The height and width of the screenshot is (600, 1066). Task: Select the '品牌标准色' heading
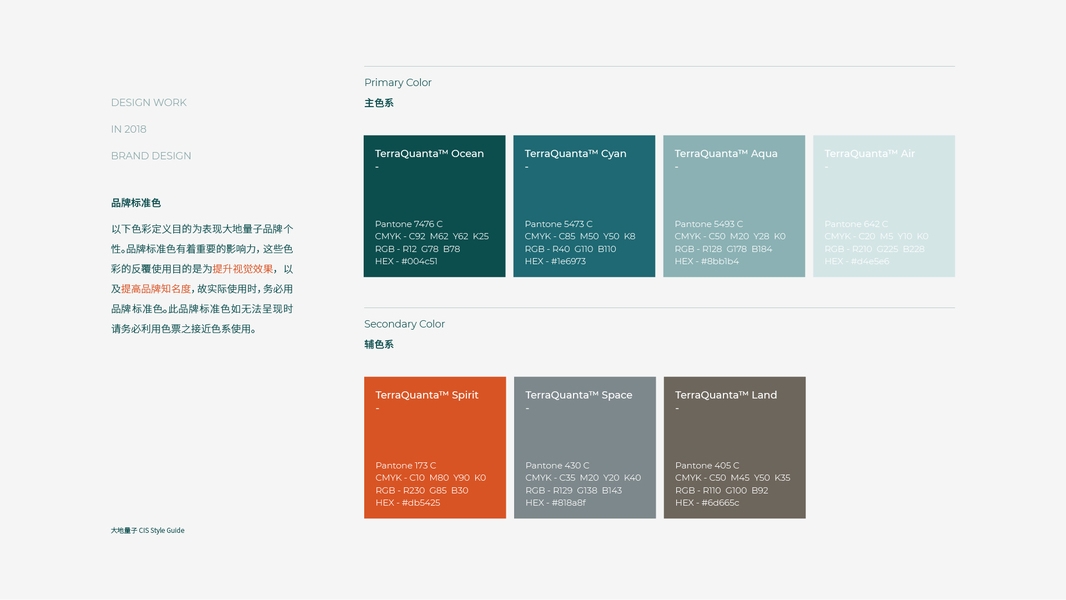click(136, 202)
